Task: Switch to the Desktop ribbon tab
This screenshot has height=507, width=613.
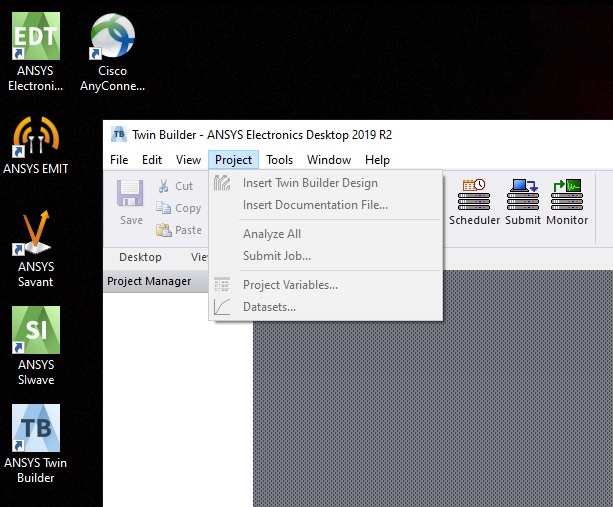Action: pyautogui.click(x=140, y=257)
